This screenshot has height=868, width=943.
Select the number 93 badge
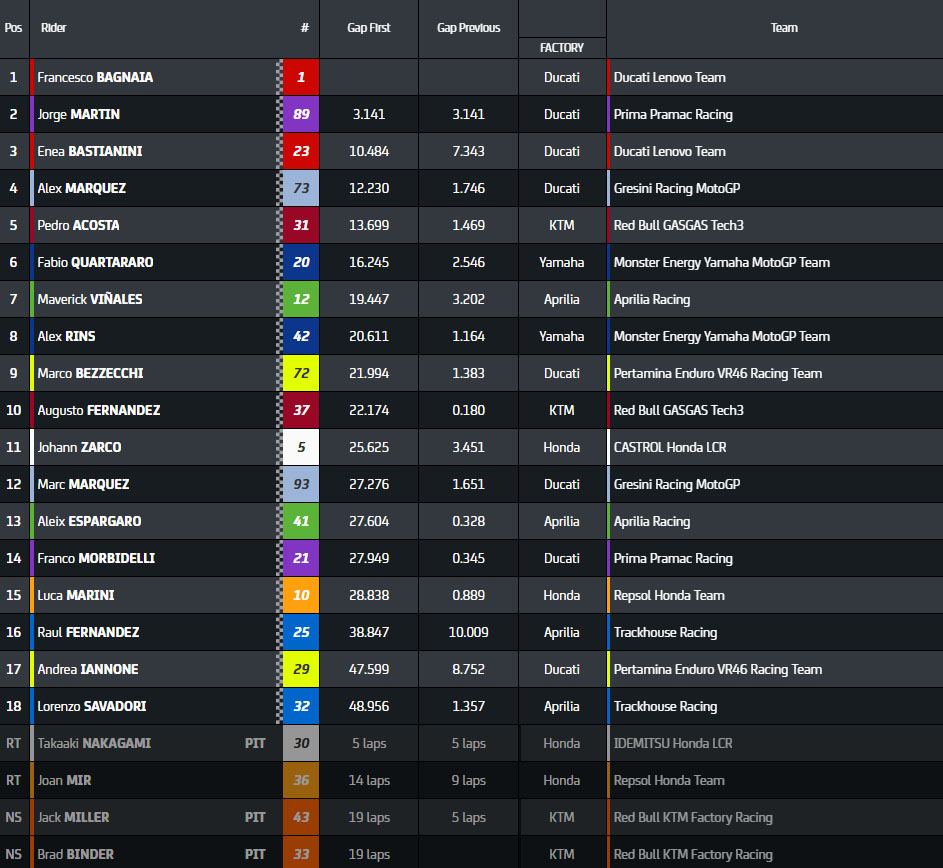(301, 484)
